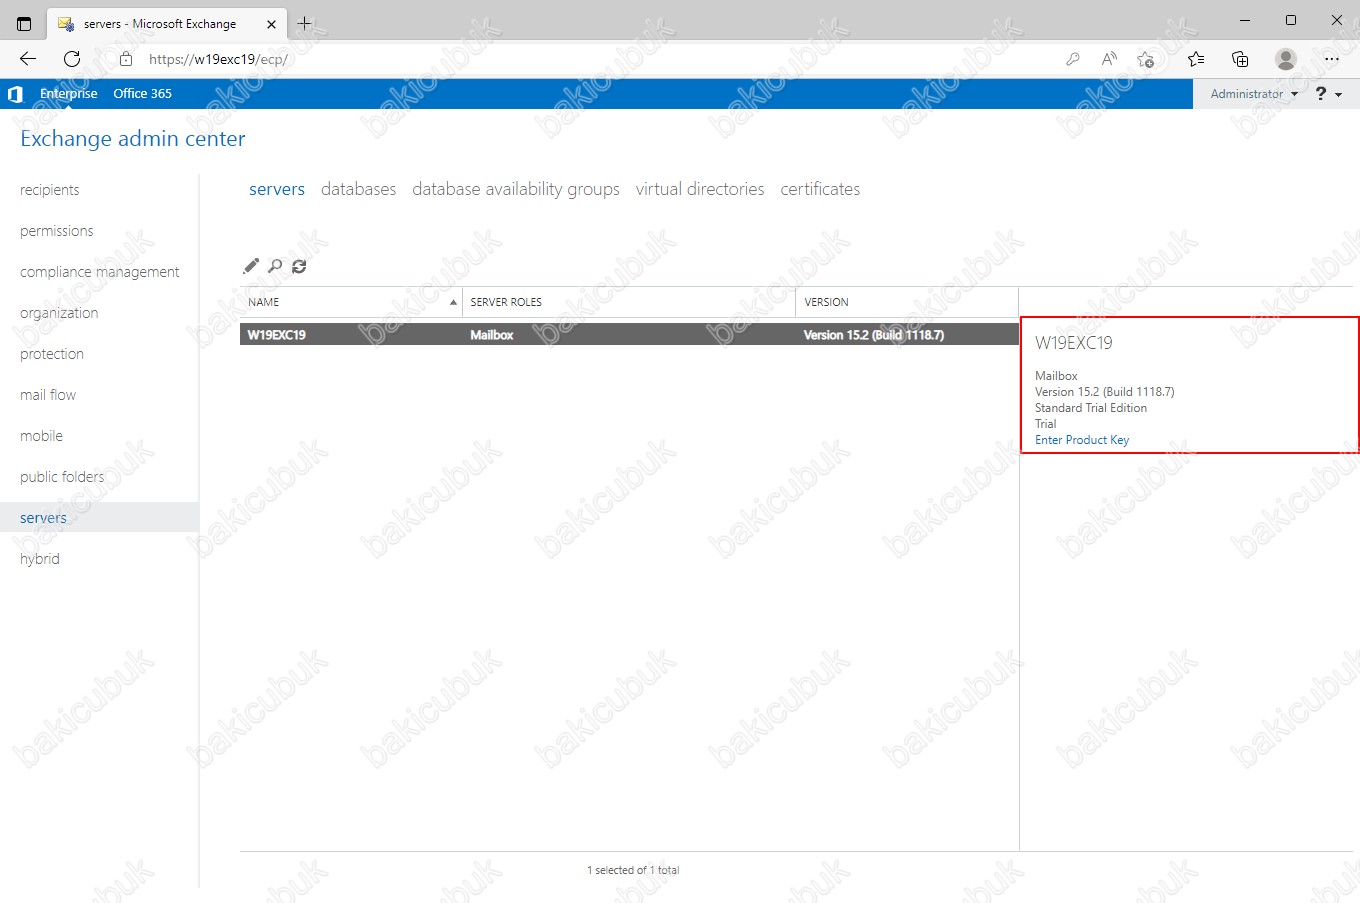This screenshot has width=1360, height=903.
Task: Go back with the browser back arrow
Action: (x=28, y=59)
